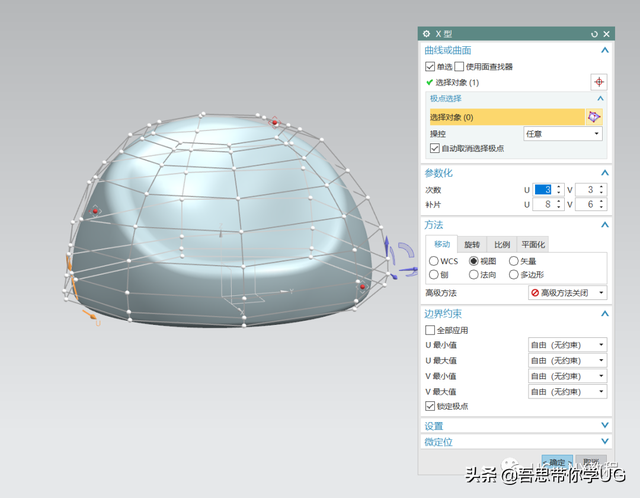Click the red prohibition icon in 高级方法关闭
This screenshot has width=640, height=498.
(x=535, y=293)
